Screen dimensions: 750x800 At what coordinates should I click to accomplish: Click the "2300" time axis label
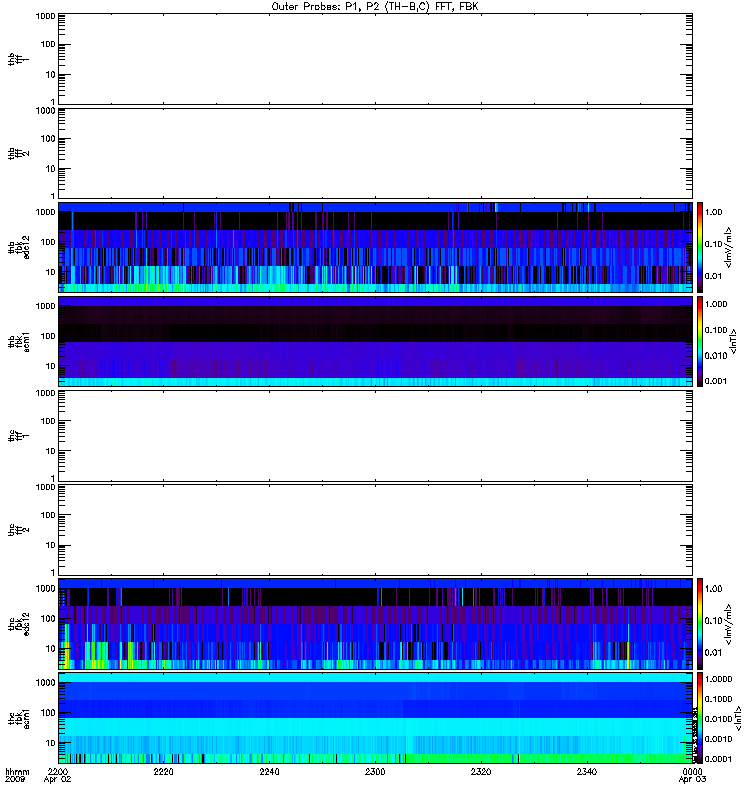pos(375,771)
